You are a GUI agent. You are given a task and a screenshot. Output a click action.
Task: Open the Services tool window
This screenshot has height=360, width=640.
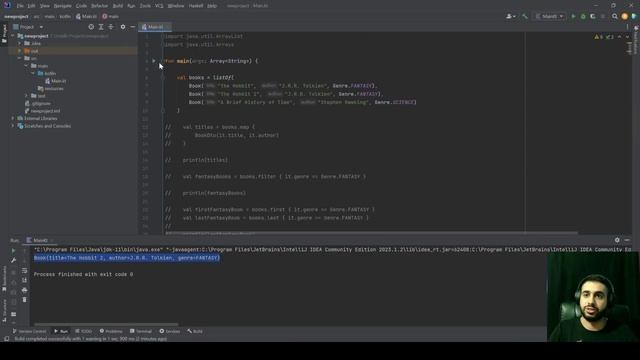(x=169, y=331)
